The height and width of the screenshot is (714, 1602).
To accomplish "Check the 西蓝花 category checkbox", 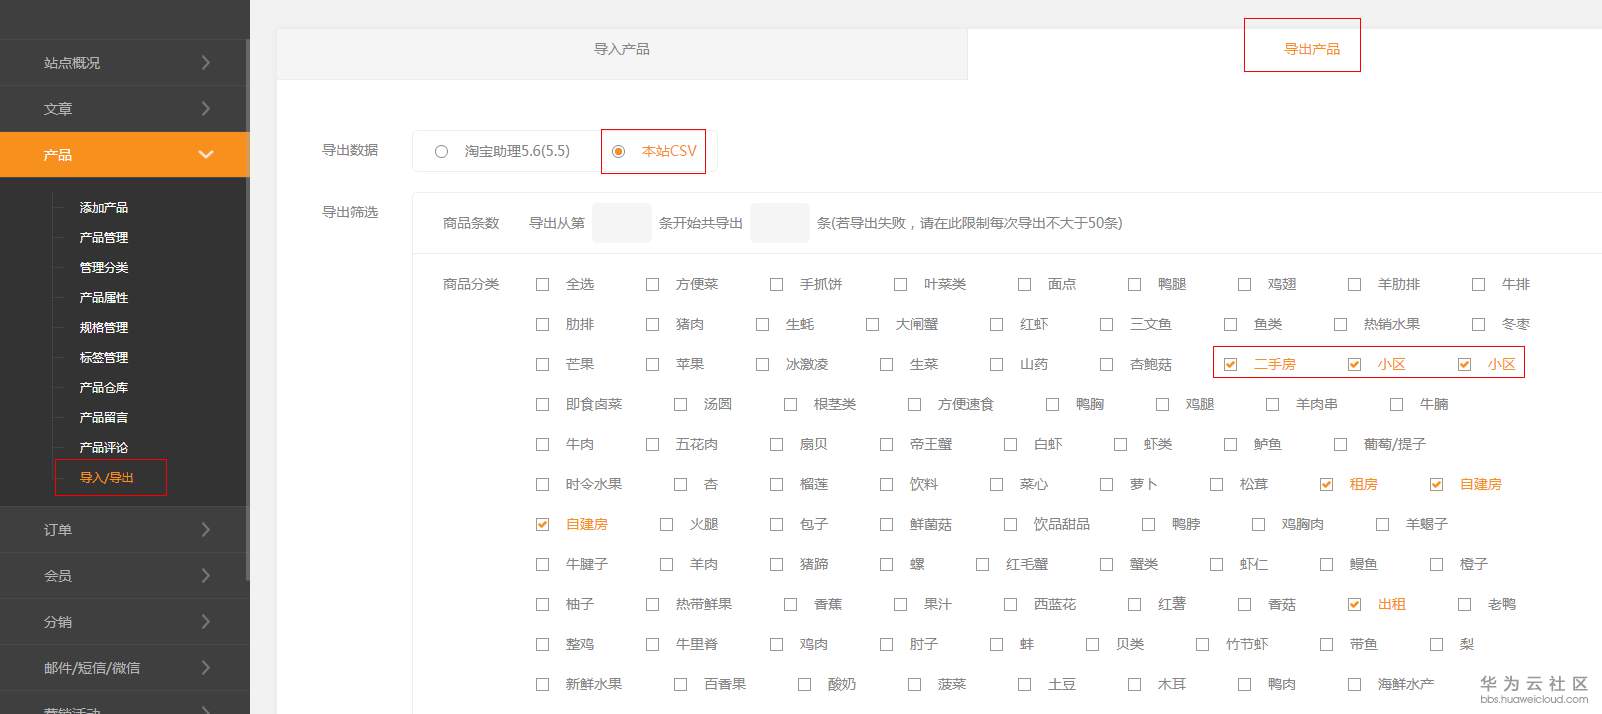I will (1010, 604).
